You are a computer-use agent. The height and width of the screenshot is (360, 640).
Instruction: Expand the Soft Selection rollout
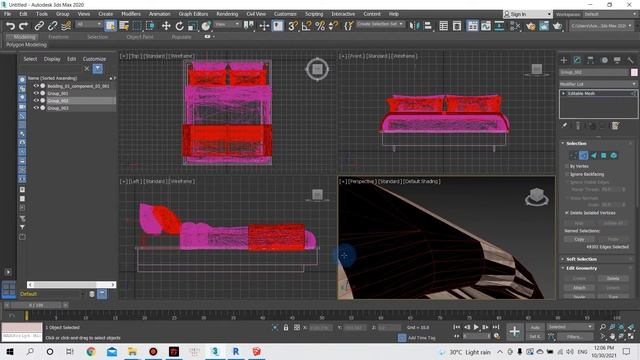coord(581,259)
